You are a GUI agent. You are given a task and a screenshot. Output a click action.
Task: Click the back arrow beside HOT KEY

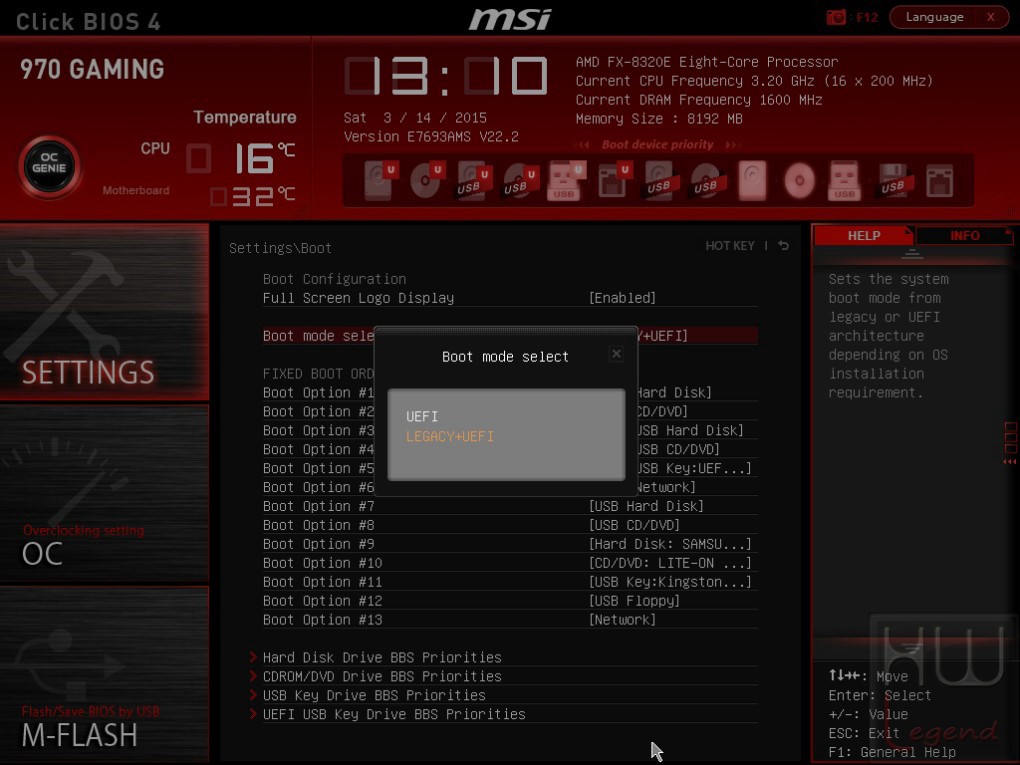point(784,245)
